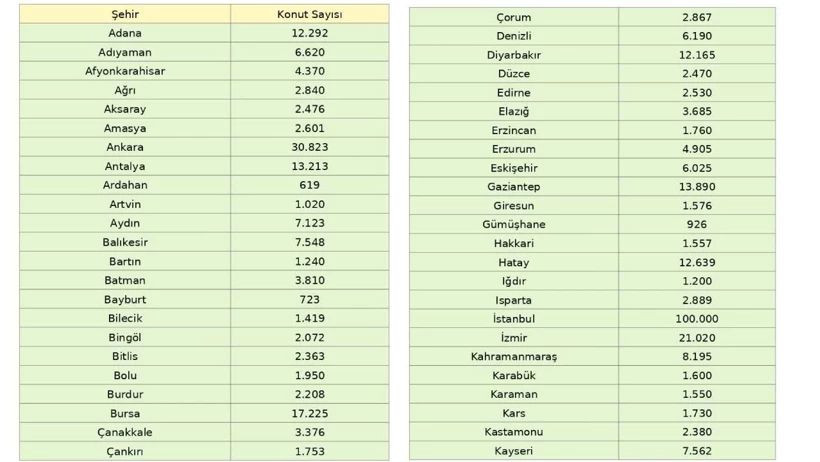
Task: Click the Konut Sayısı column header
Action: coord(309,14)
